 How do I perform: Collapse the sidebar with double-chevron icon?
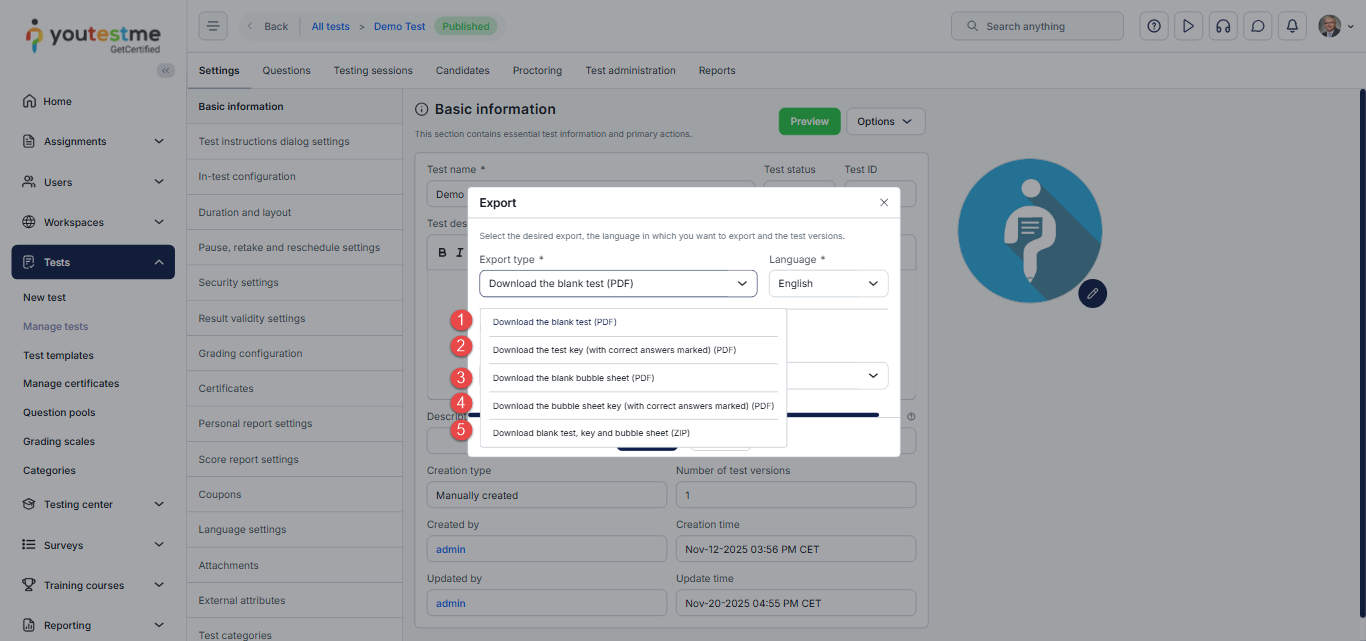point(166,70)
